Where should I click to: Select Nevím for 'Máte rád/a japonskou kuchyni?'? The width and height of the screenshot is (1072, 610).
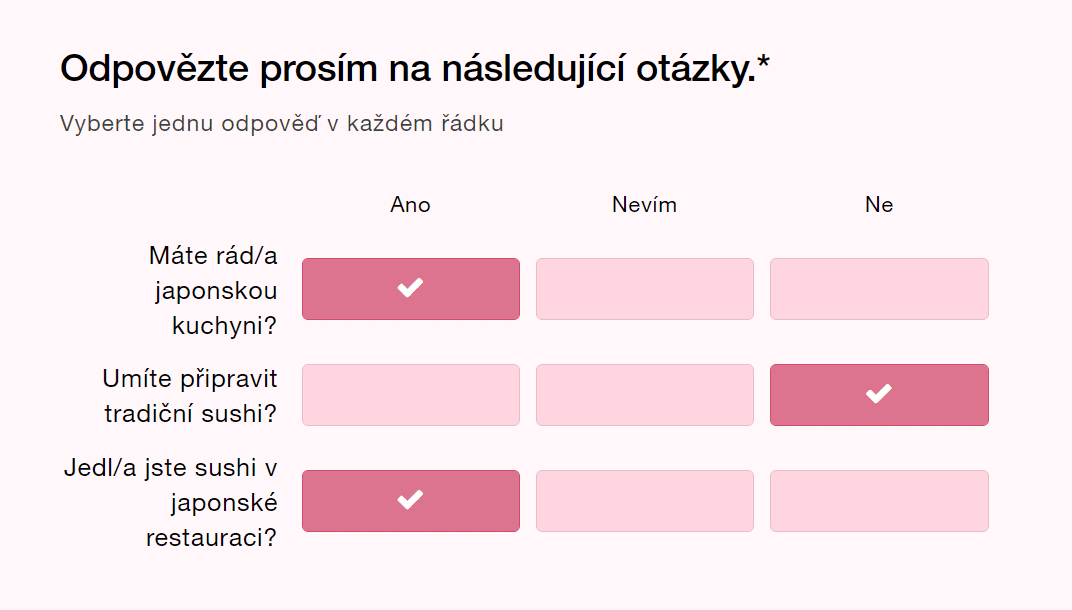[x=645, y=289]
